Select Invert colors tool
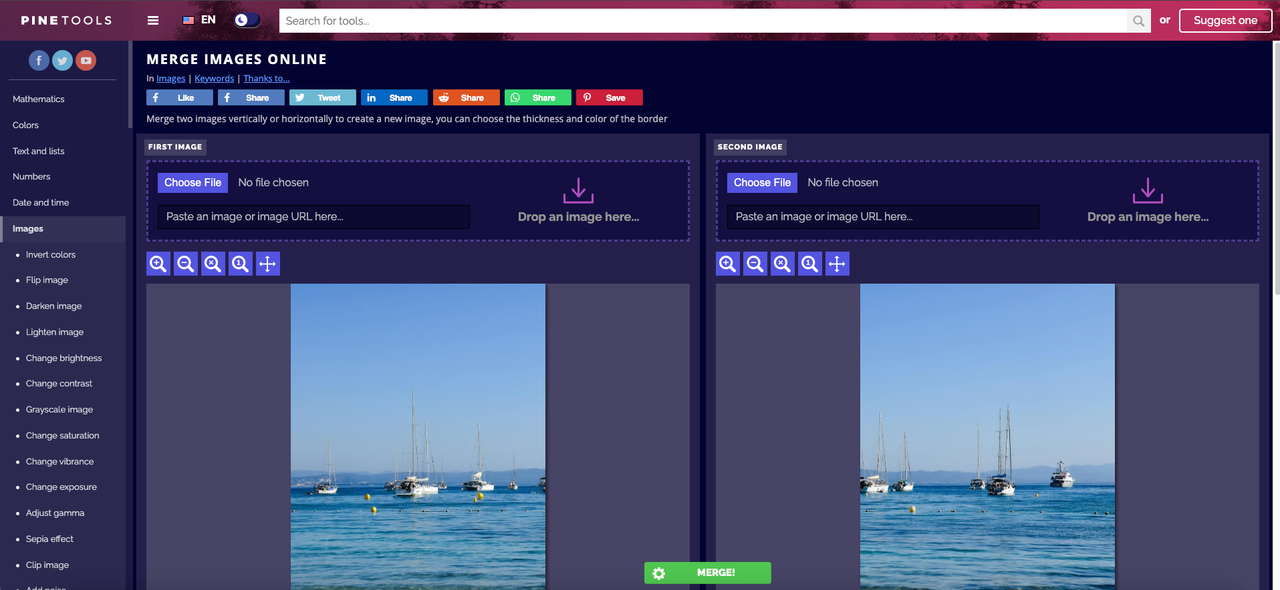Image resolution: width=1280 pixels, height=590 pixels. point(51,255)
